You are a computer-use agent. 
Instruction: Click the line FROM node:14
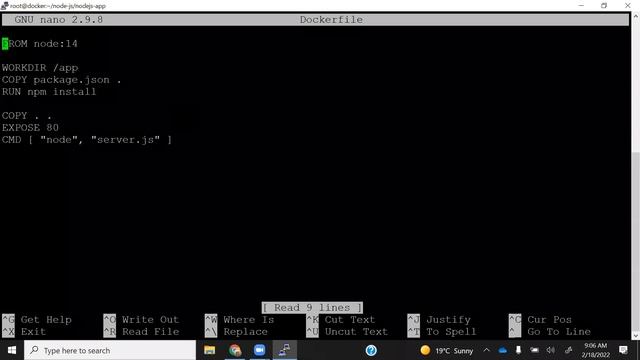[40, 44]
